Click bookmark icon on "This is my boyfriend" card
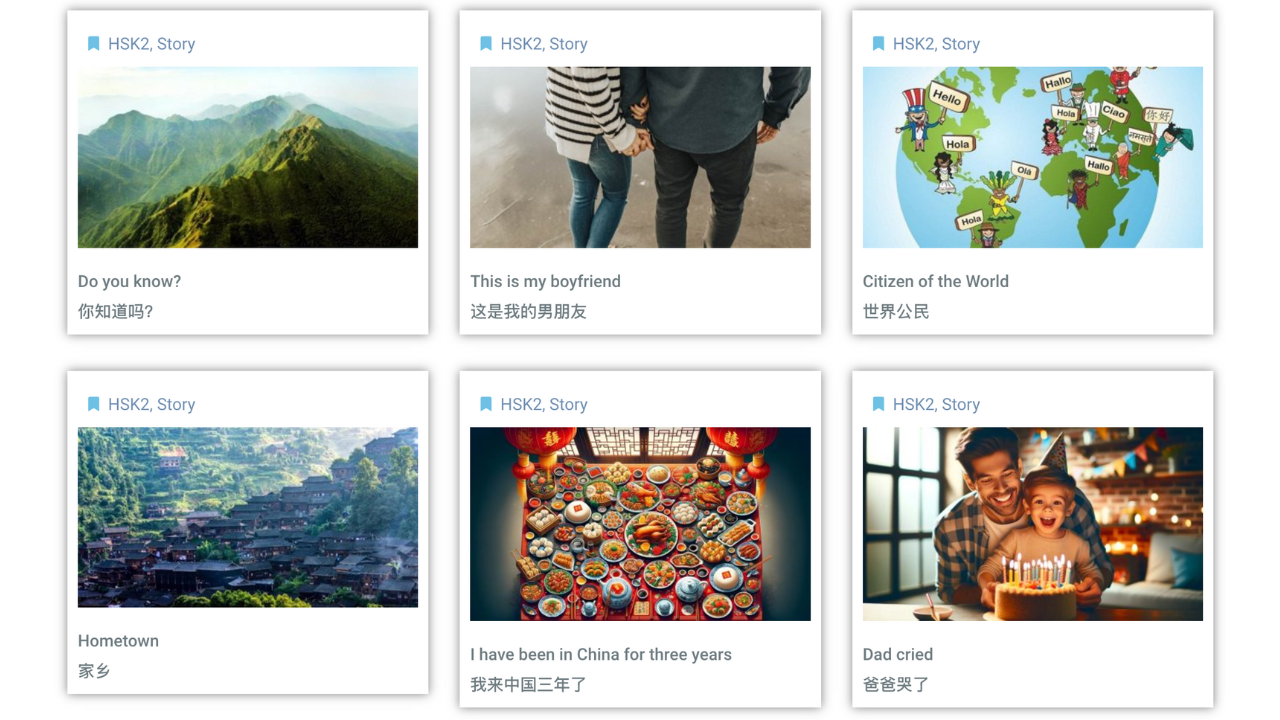 (486, 44)
